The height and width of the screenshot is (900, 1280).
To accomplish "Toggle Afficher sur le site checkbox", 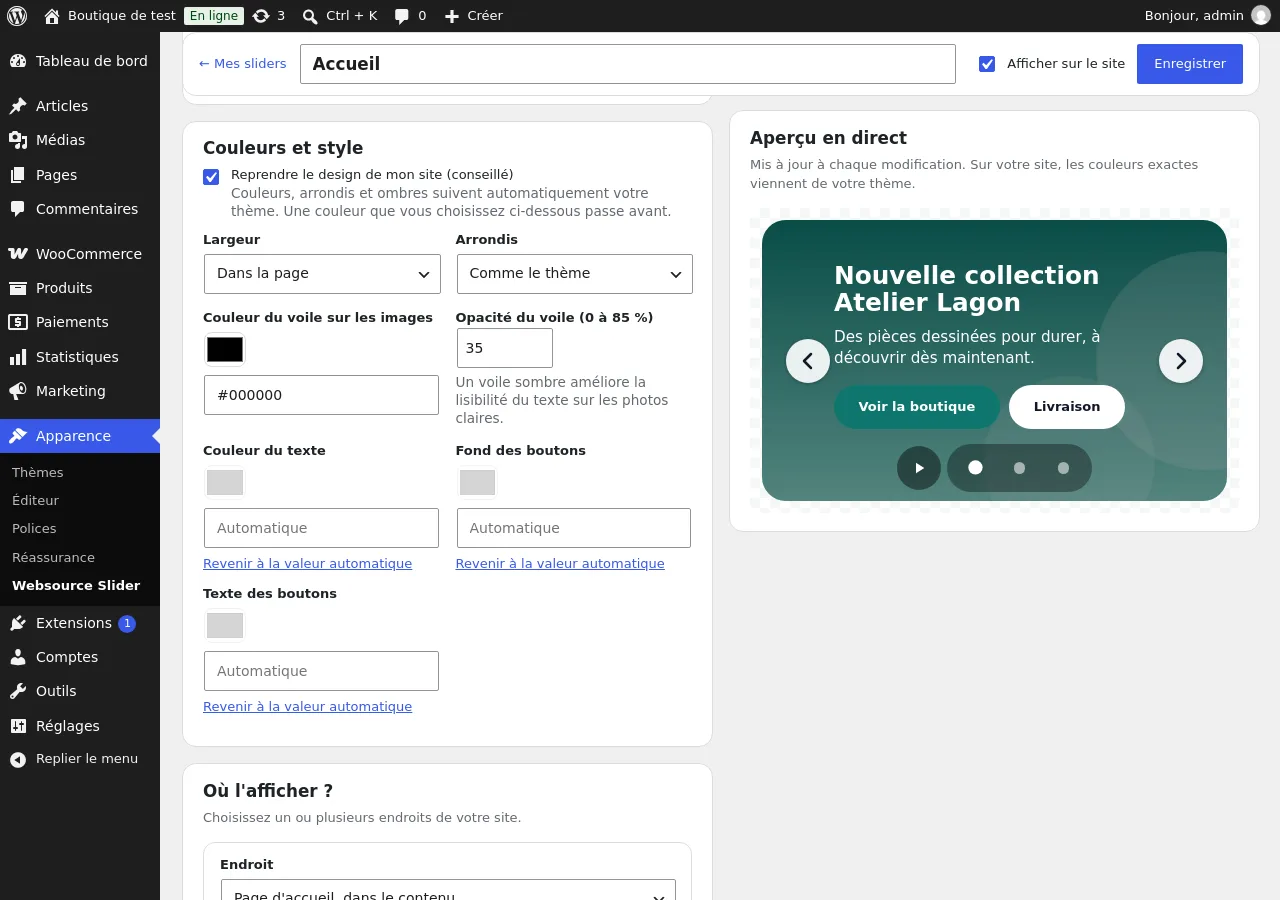I will (987, 64).
